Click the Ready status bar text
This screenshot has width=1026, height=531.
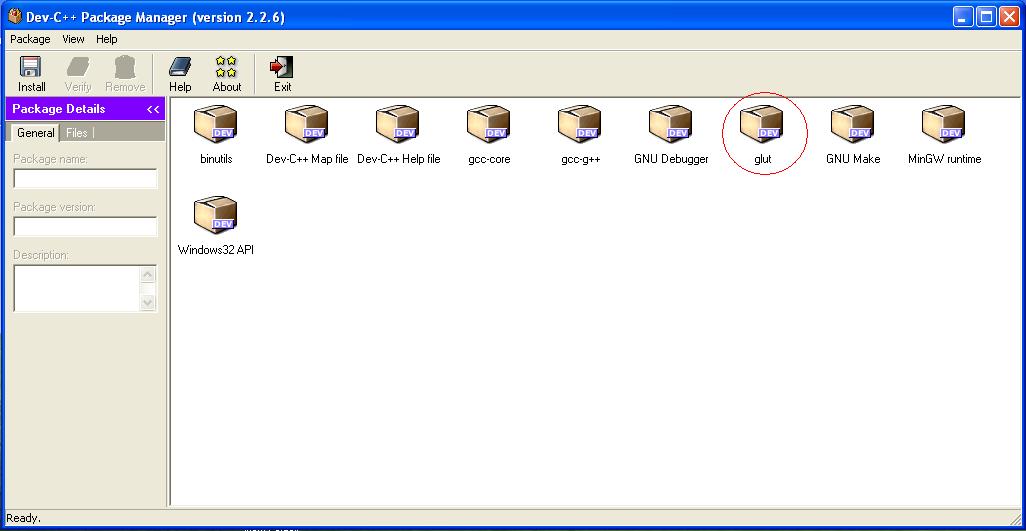[24, 519]
